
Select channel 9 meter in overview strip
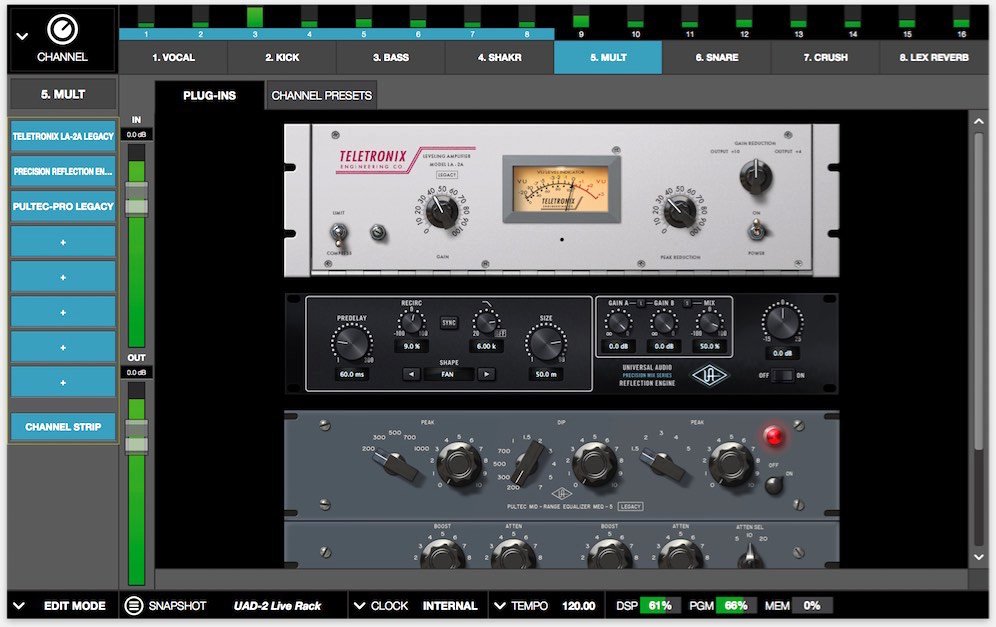point(581,17)
